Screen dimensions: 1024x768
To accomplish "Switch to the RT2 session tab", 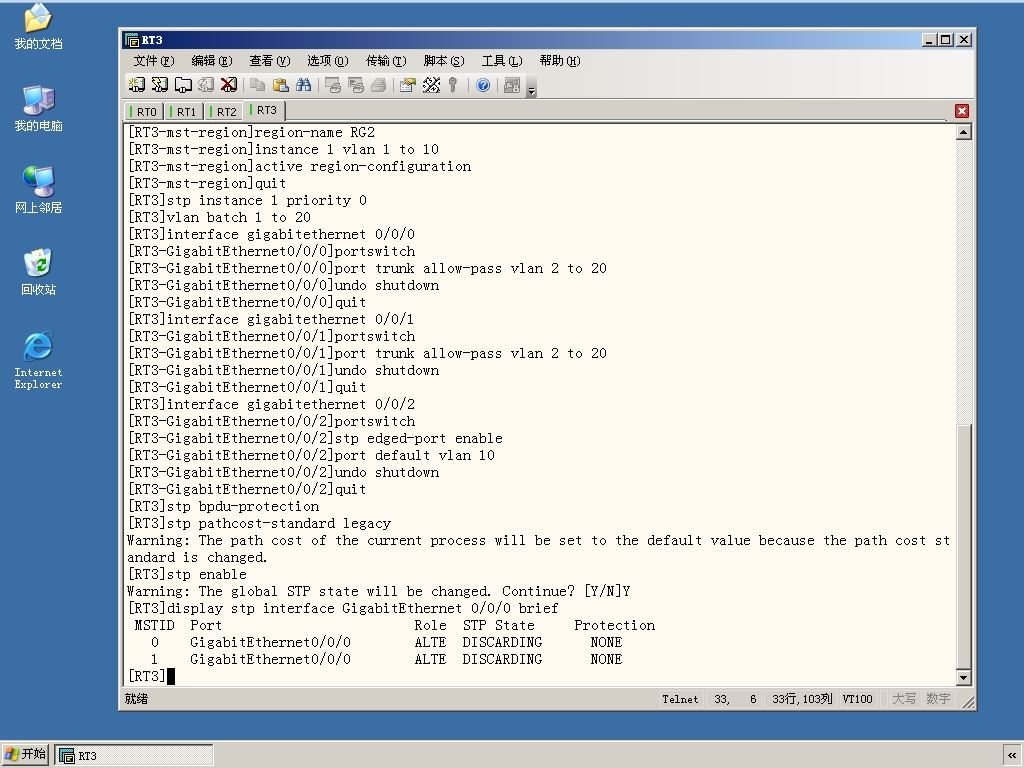I will pos(223,112).
